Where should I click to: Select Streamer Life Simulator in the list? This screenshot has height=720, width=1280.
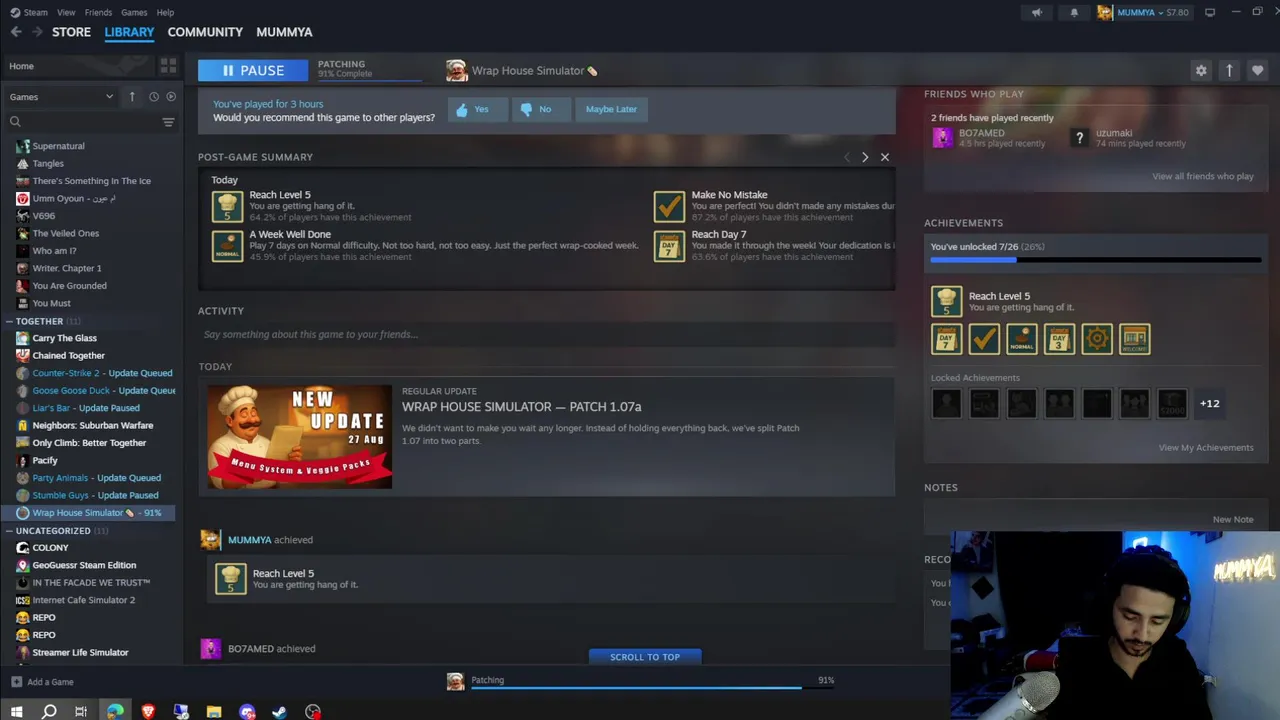pyautogui.click(x=80, y=652)
